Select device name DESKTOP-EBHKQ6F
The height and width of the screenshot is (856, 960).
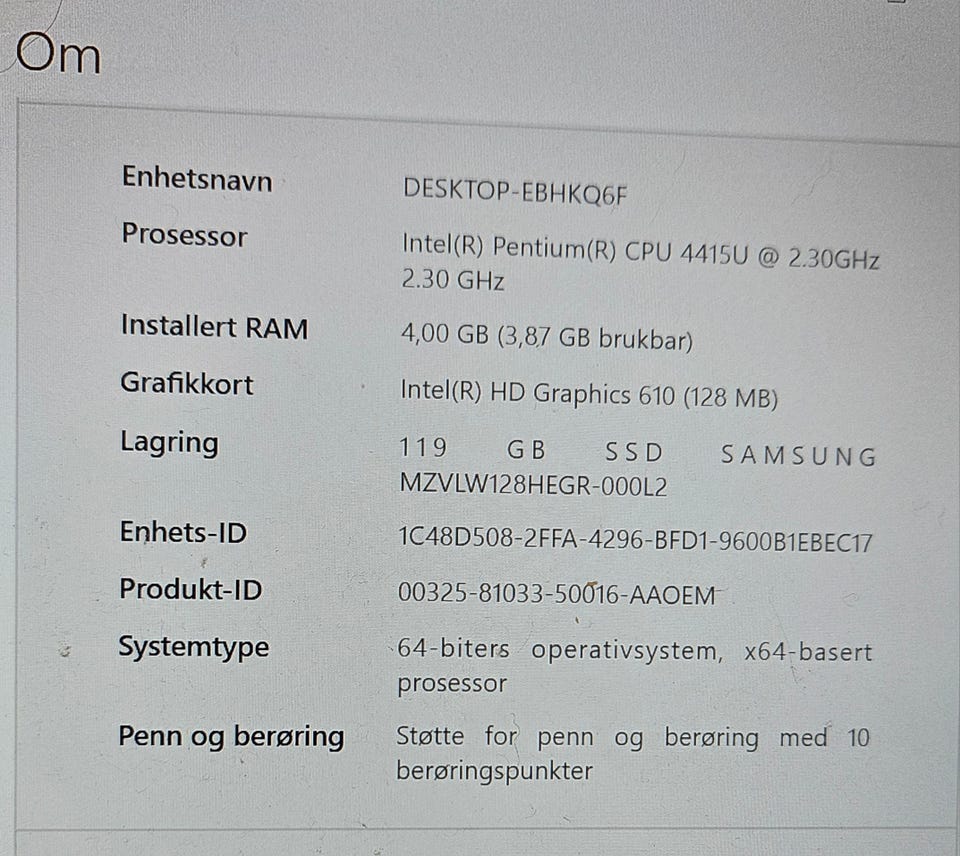coord(515,192)
